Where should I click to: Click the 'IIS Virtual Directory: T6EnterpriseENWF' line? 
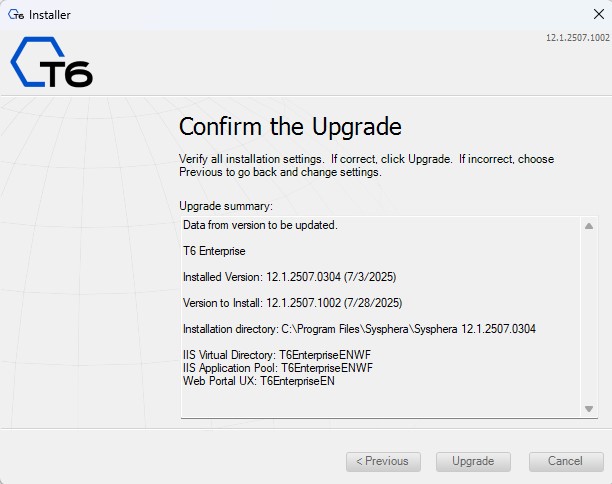(277, 355)
